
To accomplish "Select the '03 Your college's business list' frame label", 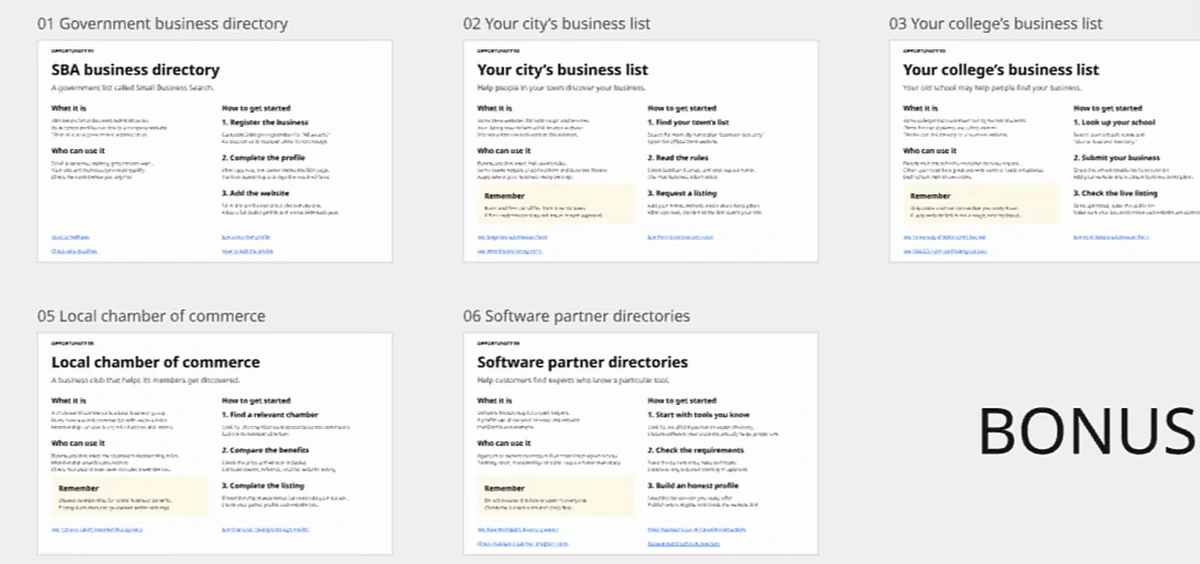I will tap(996, 23).
